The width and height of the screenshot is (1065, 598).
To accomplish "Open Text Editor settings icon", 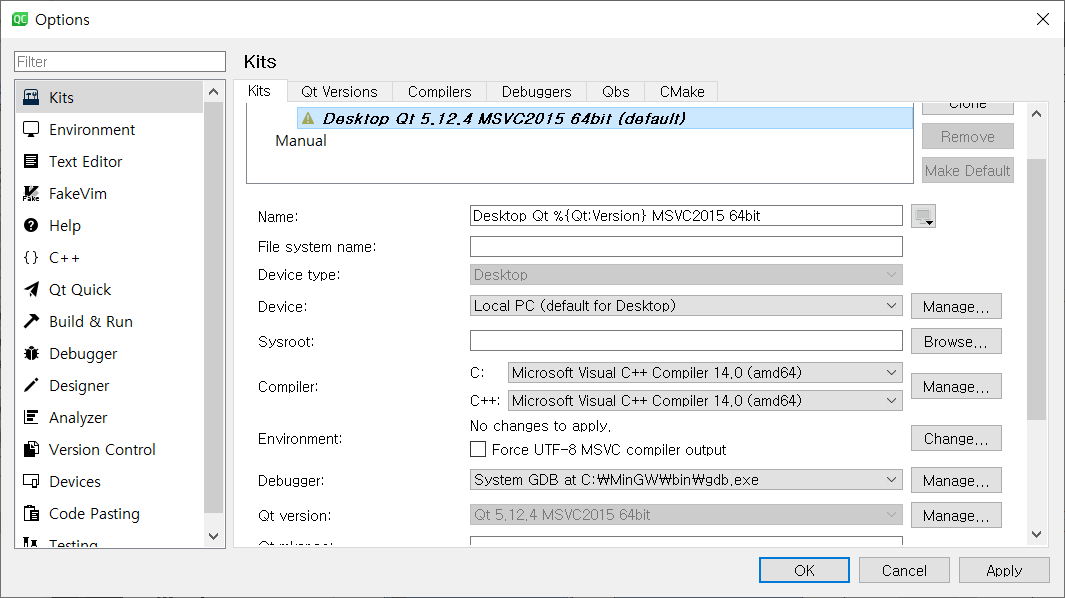I will [x=31, y=161].
